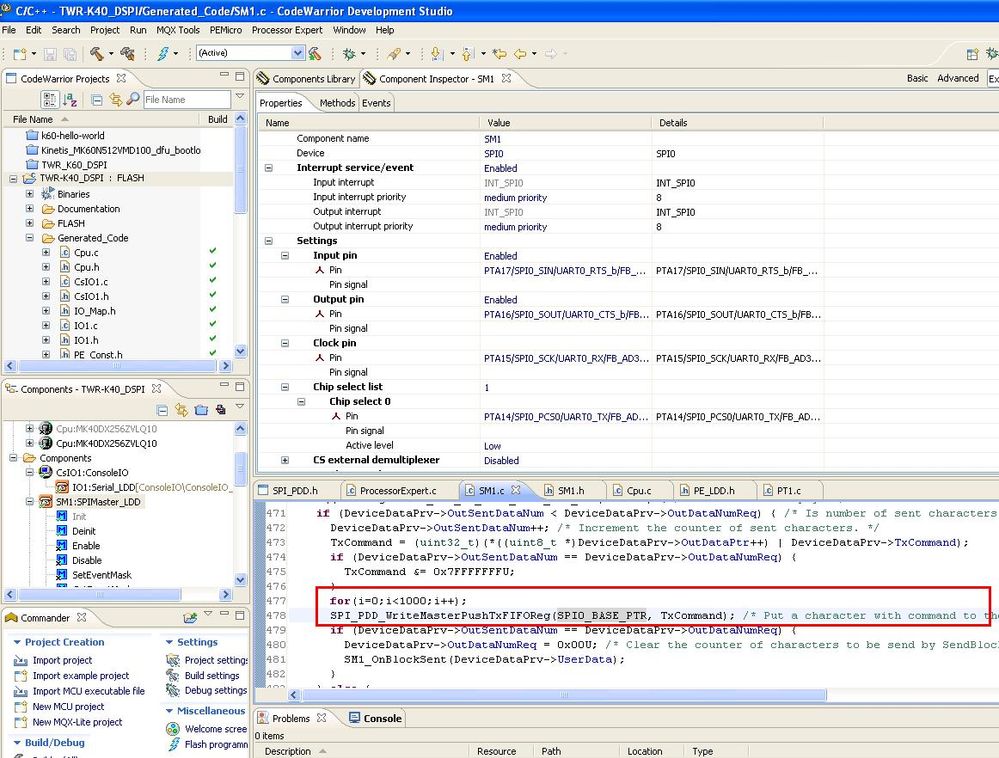Screen dimensions: 999x758
Task: Click the Build settings link
Action: pyautogui.click(x=212, y=675)
